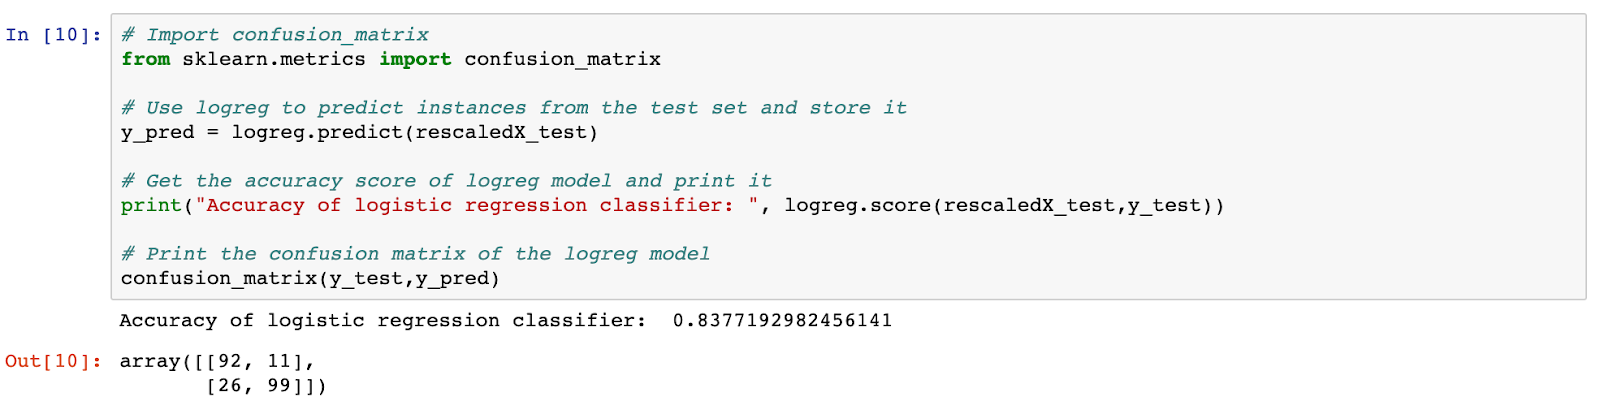Click the 'Print the confusion matrix' comment
Image resolution: width=1600 pixels, height=401 pixels.
[415, 254]
